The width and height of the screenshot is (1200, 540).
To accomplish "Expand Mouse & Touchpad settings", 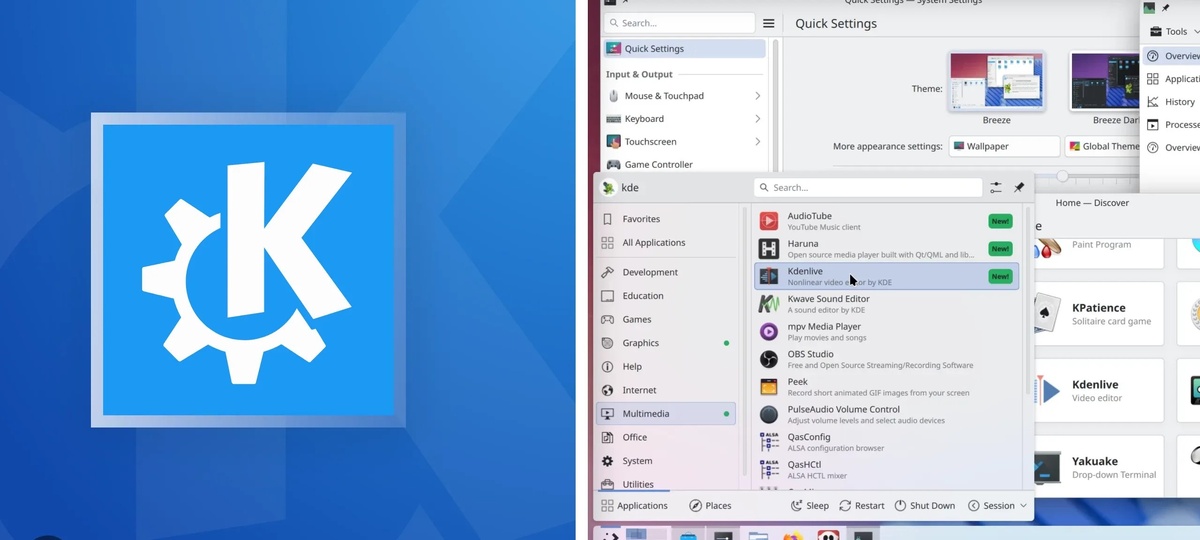I will point(685,96).
